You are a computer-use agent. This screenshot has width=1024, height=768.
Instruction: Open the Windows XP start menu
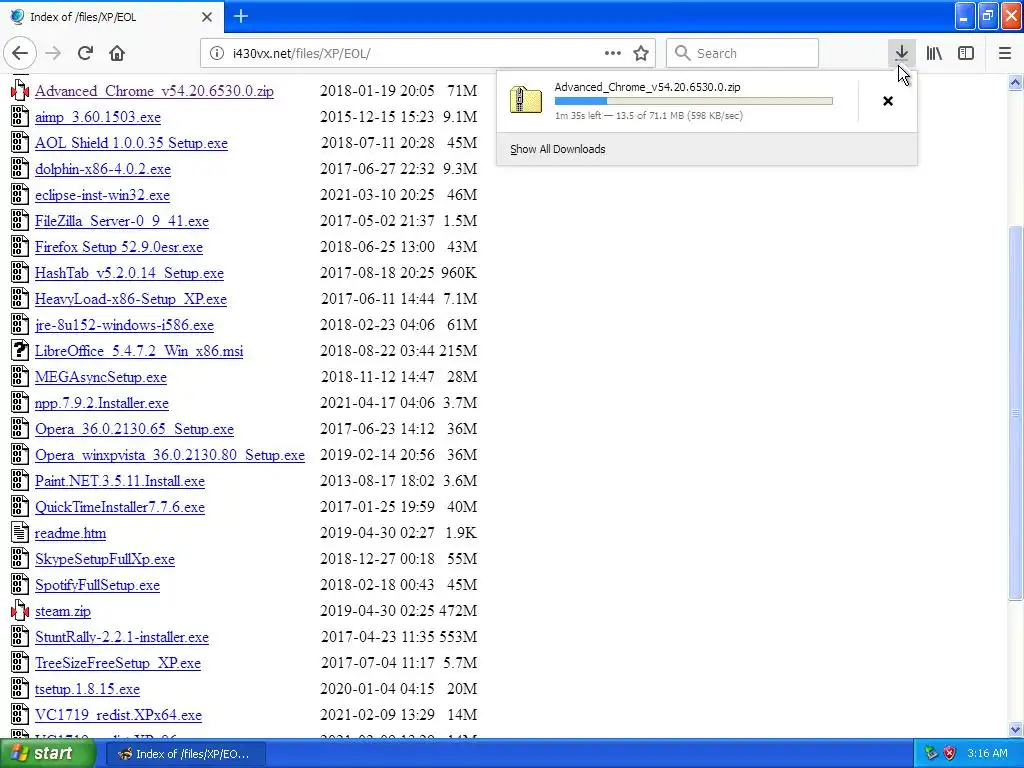point(46,753)
